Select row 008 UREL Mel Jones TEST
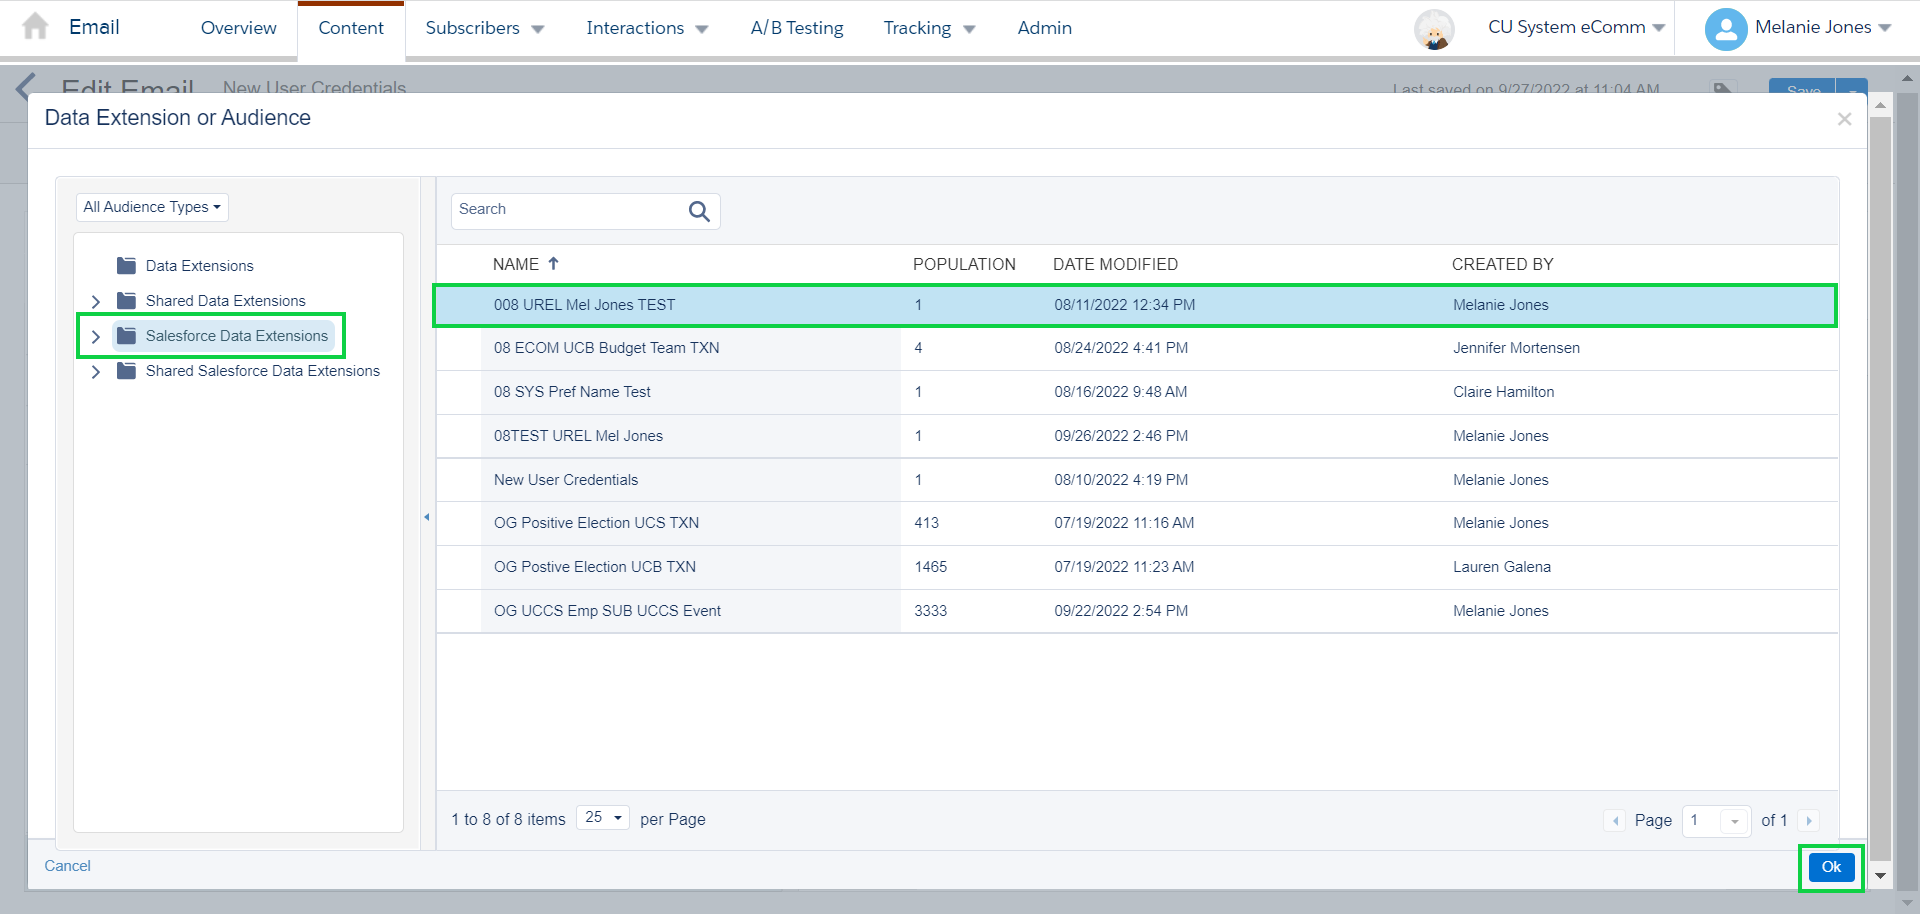 coord(1136,305)
